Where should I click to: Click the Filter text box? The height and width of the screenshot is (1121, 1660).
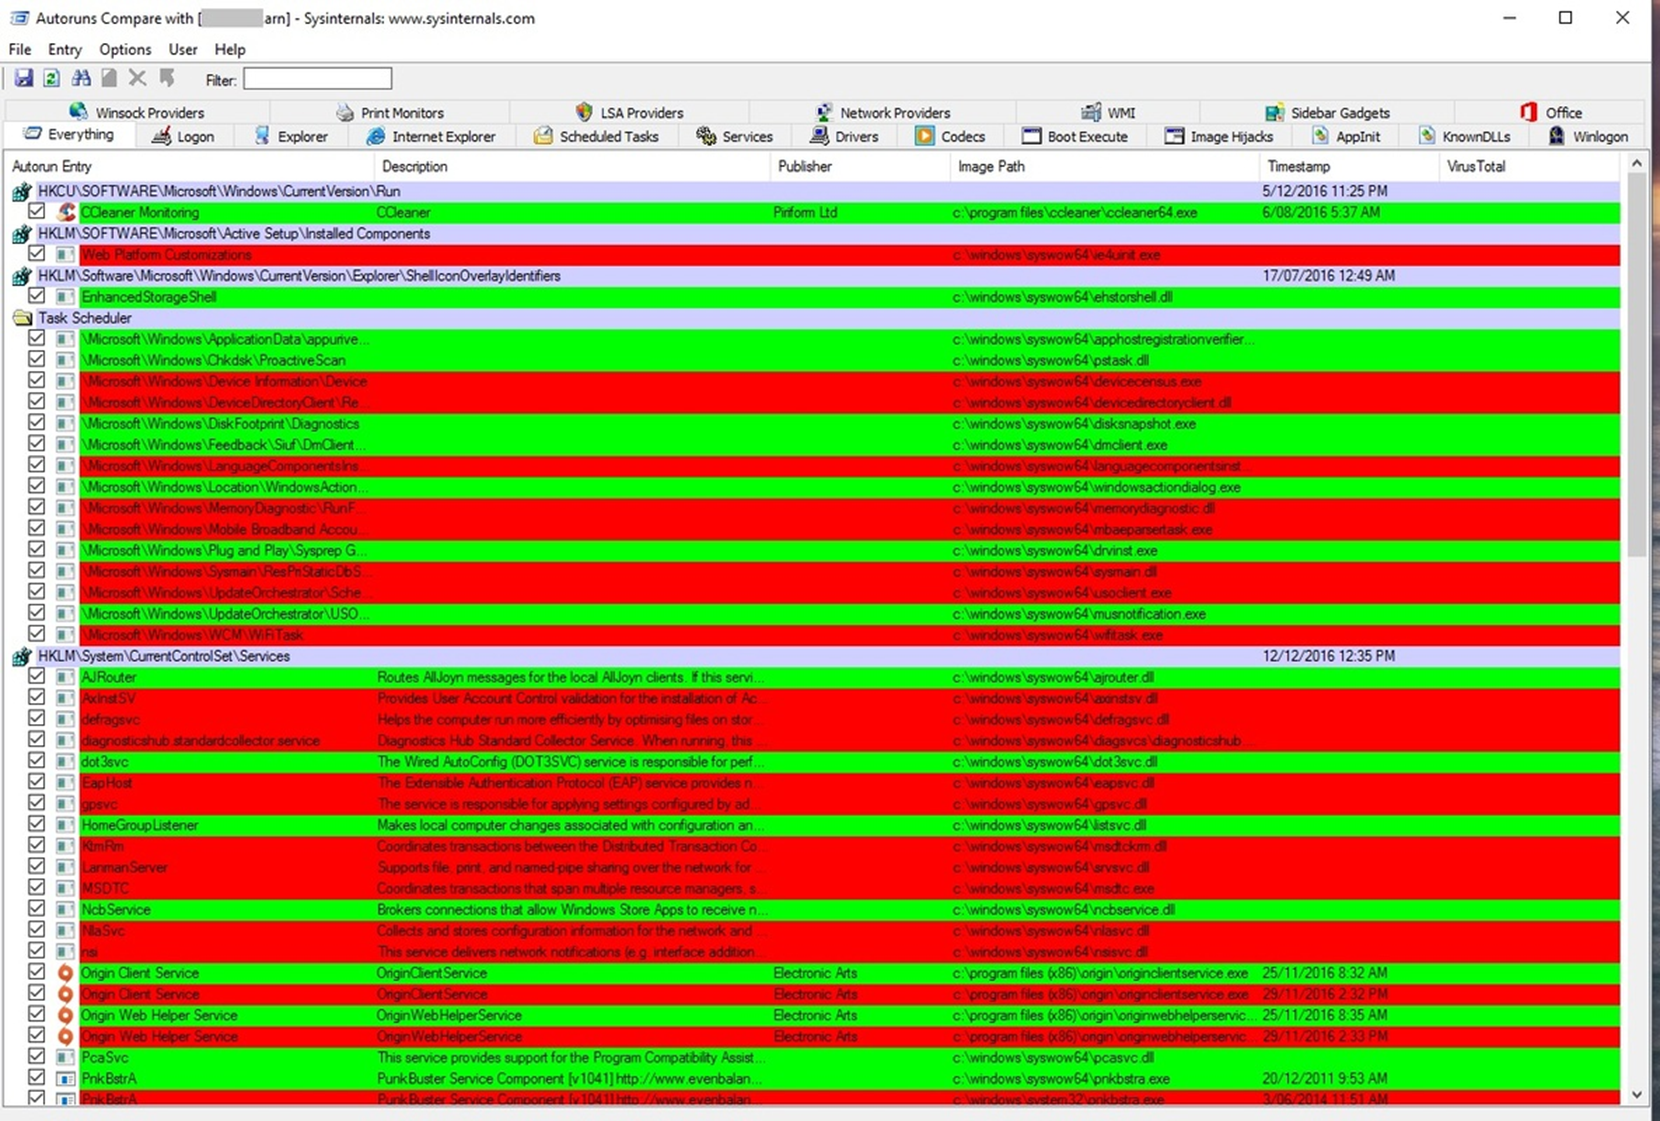point(317,79)
